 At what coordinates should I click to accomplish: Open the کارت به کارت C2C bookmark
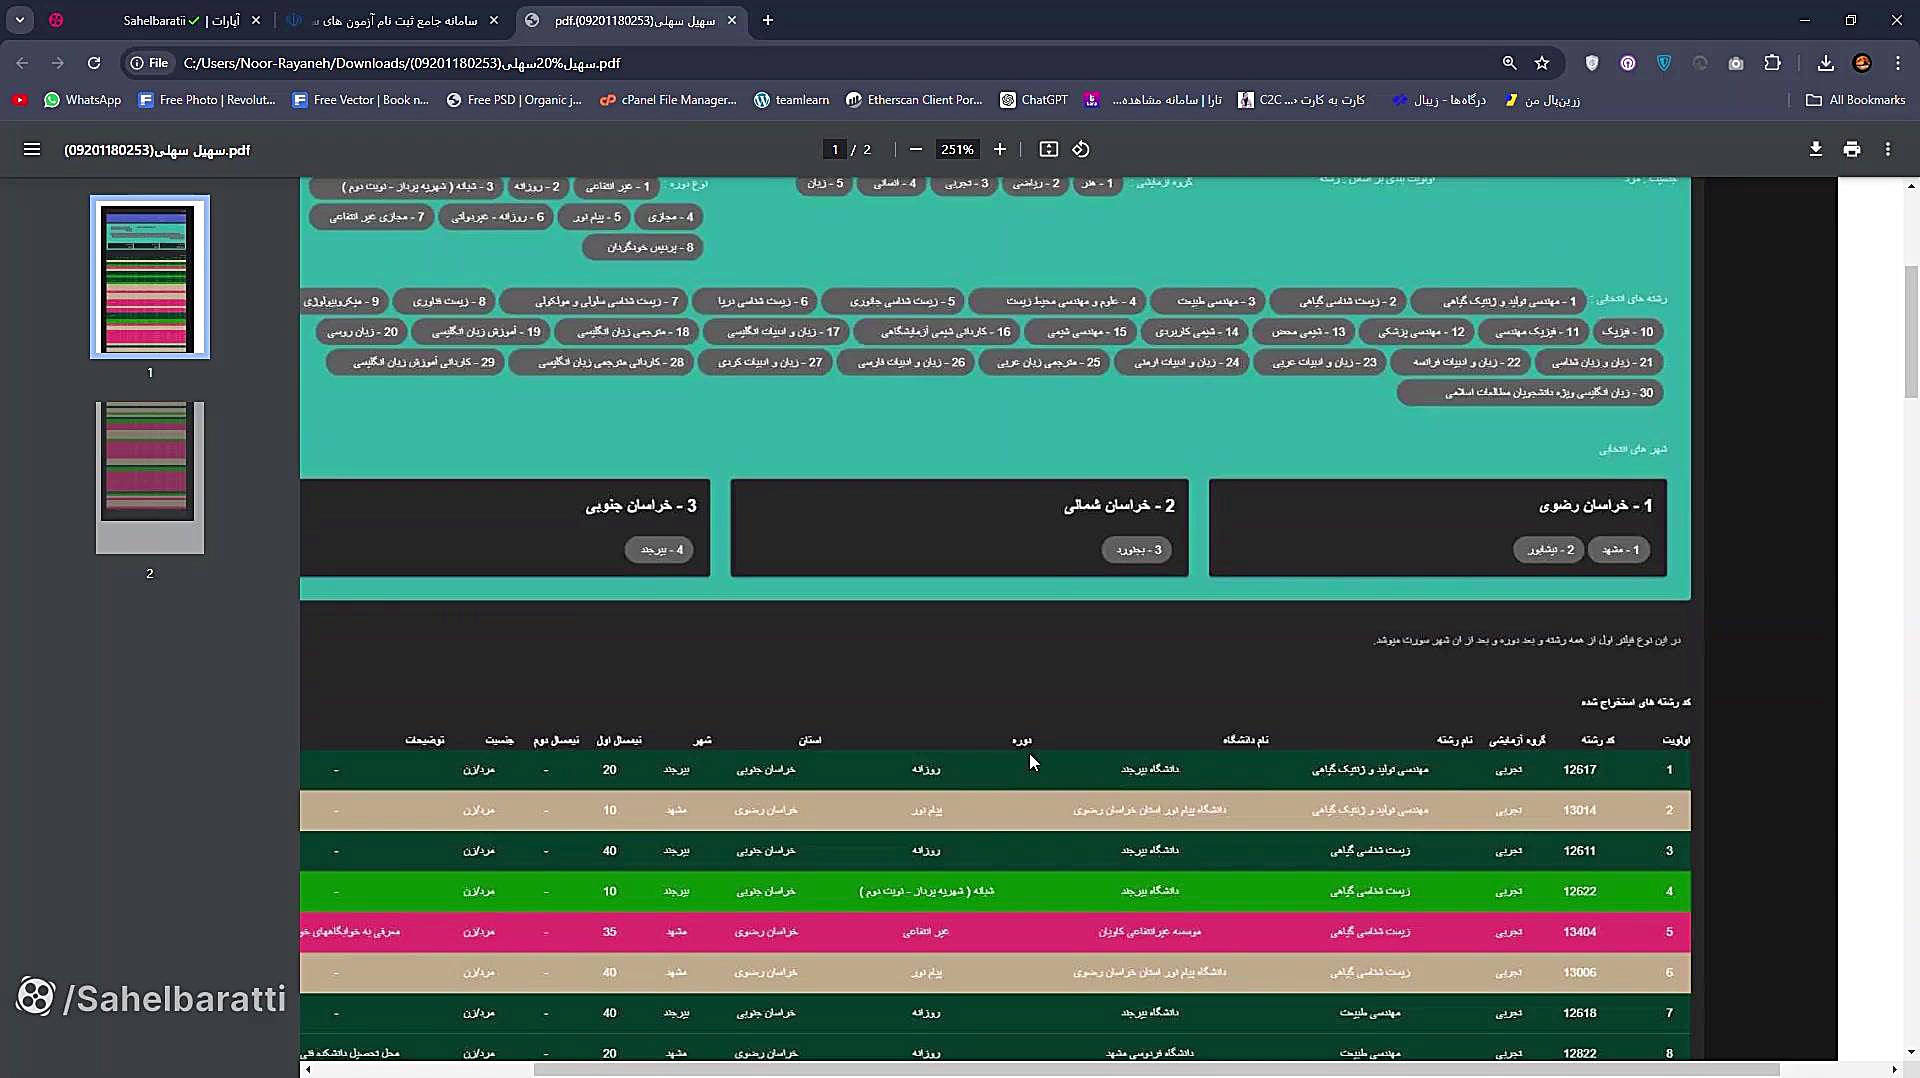tap(1301, 100)
